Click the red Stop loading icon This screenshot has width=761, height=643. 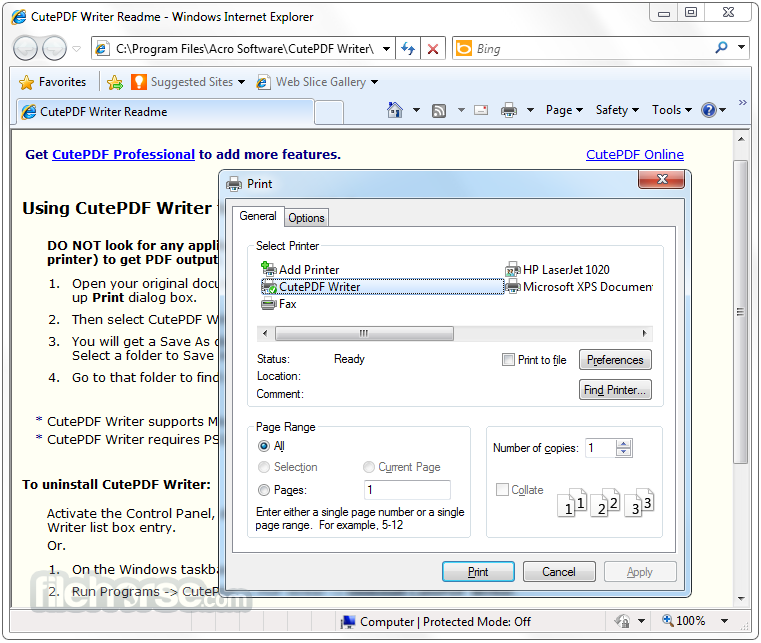[432, 48]
